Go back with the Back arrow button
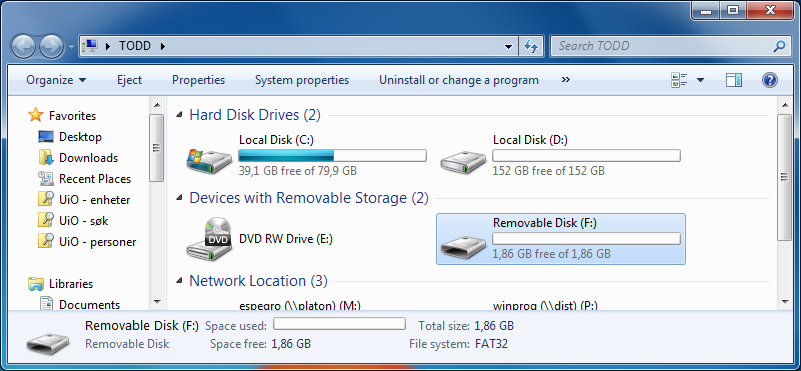The width and height of the screenshot is (801, 371). [23, 47]
